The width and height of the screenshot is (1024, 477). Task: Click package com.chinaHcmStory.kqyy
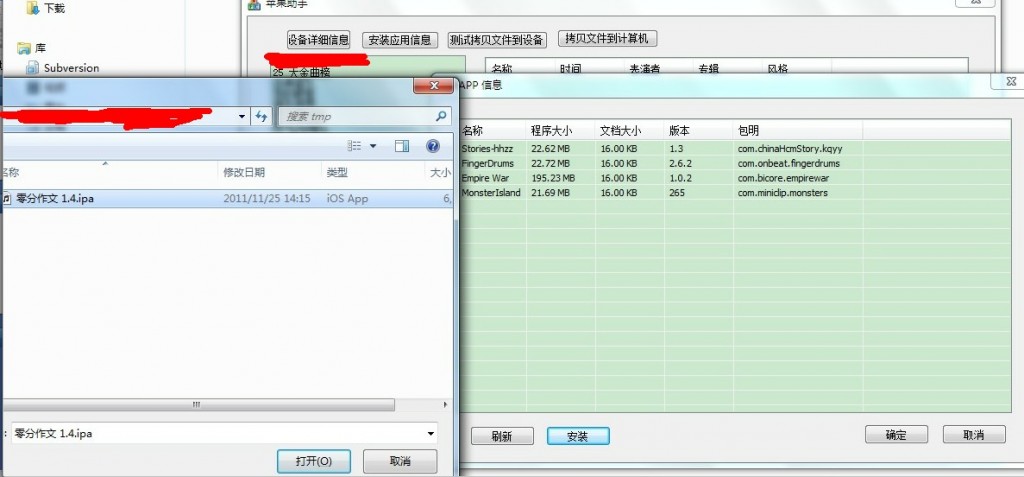coord(790,148)
